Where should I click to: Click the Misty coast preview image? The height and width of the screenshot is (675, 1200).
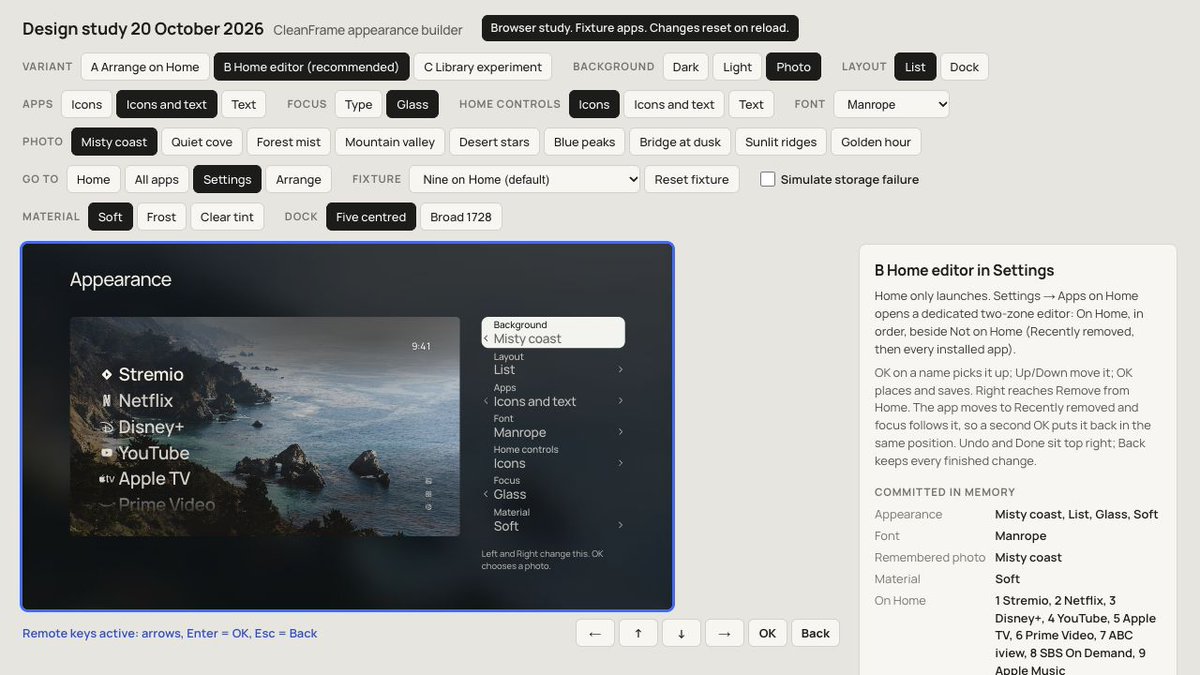[x=265, y=427]
